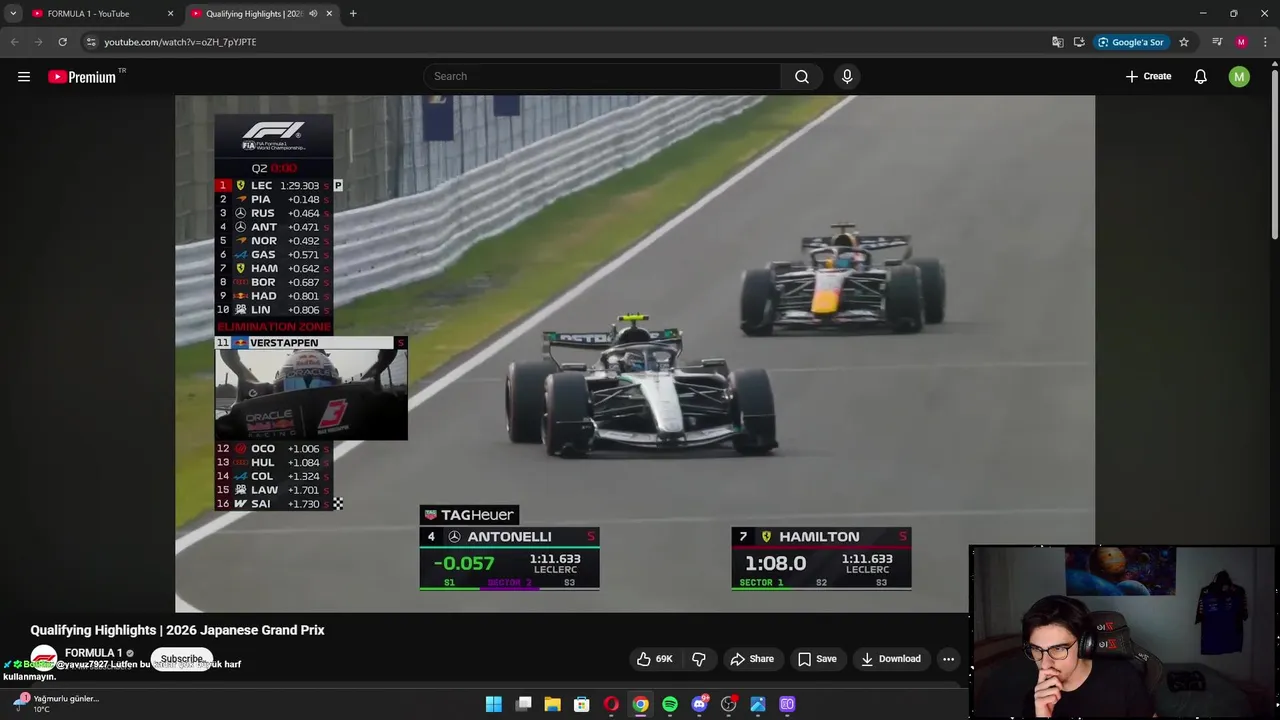Open Chrome media controls icon
The image size is (1280, 720).
(1217, 42)
